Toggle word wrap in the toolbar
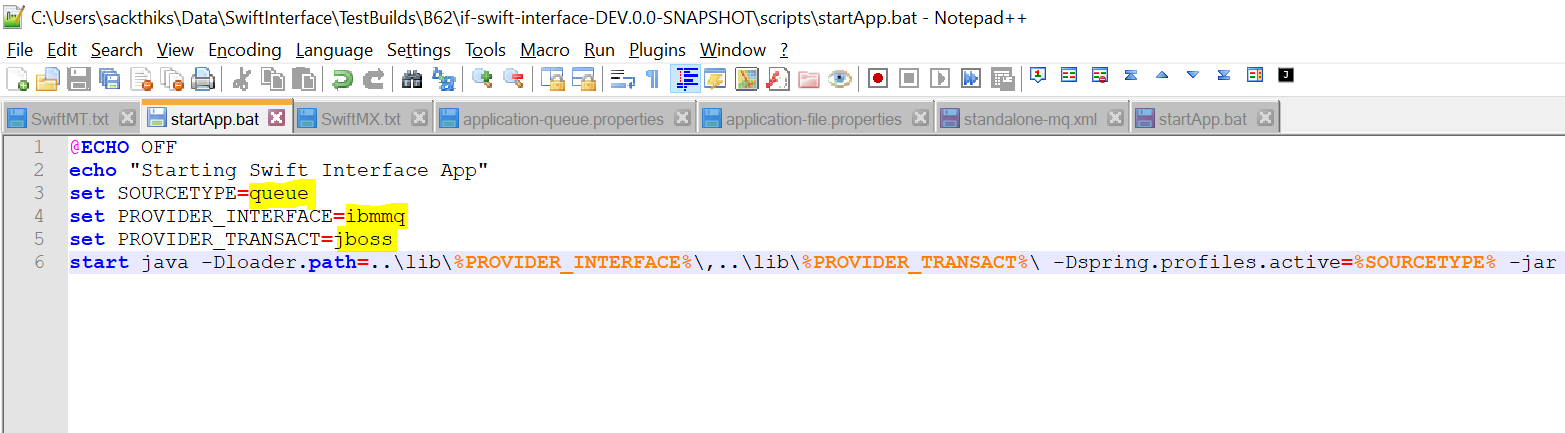 pos(623,78)
